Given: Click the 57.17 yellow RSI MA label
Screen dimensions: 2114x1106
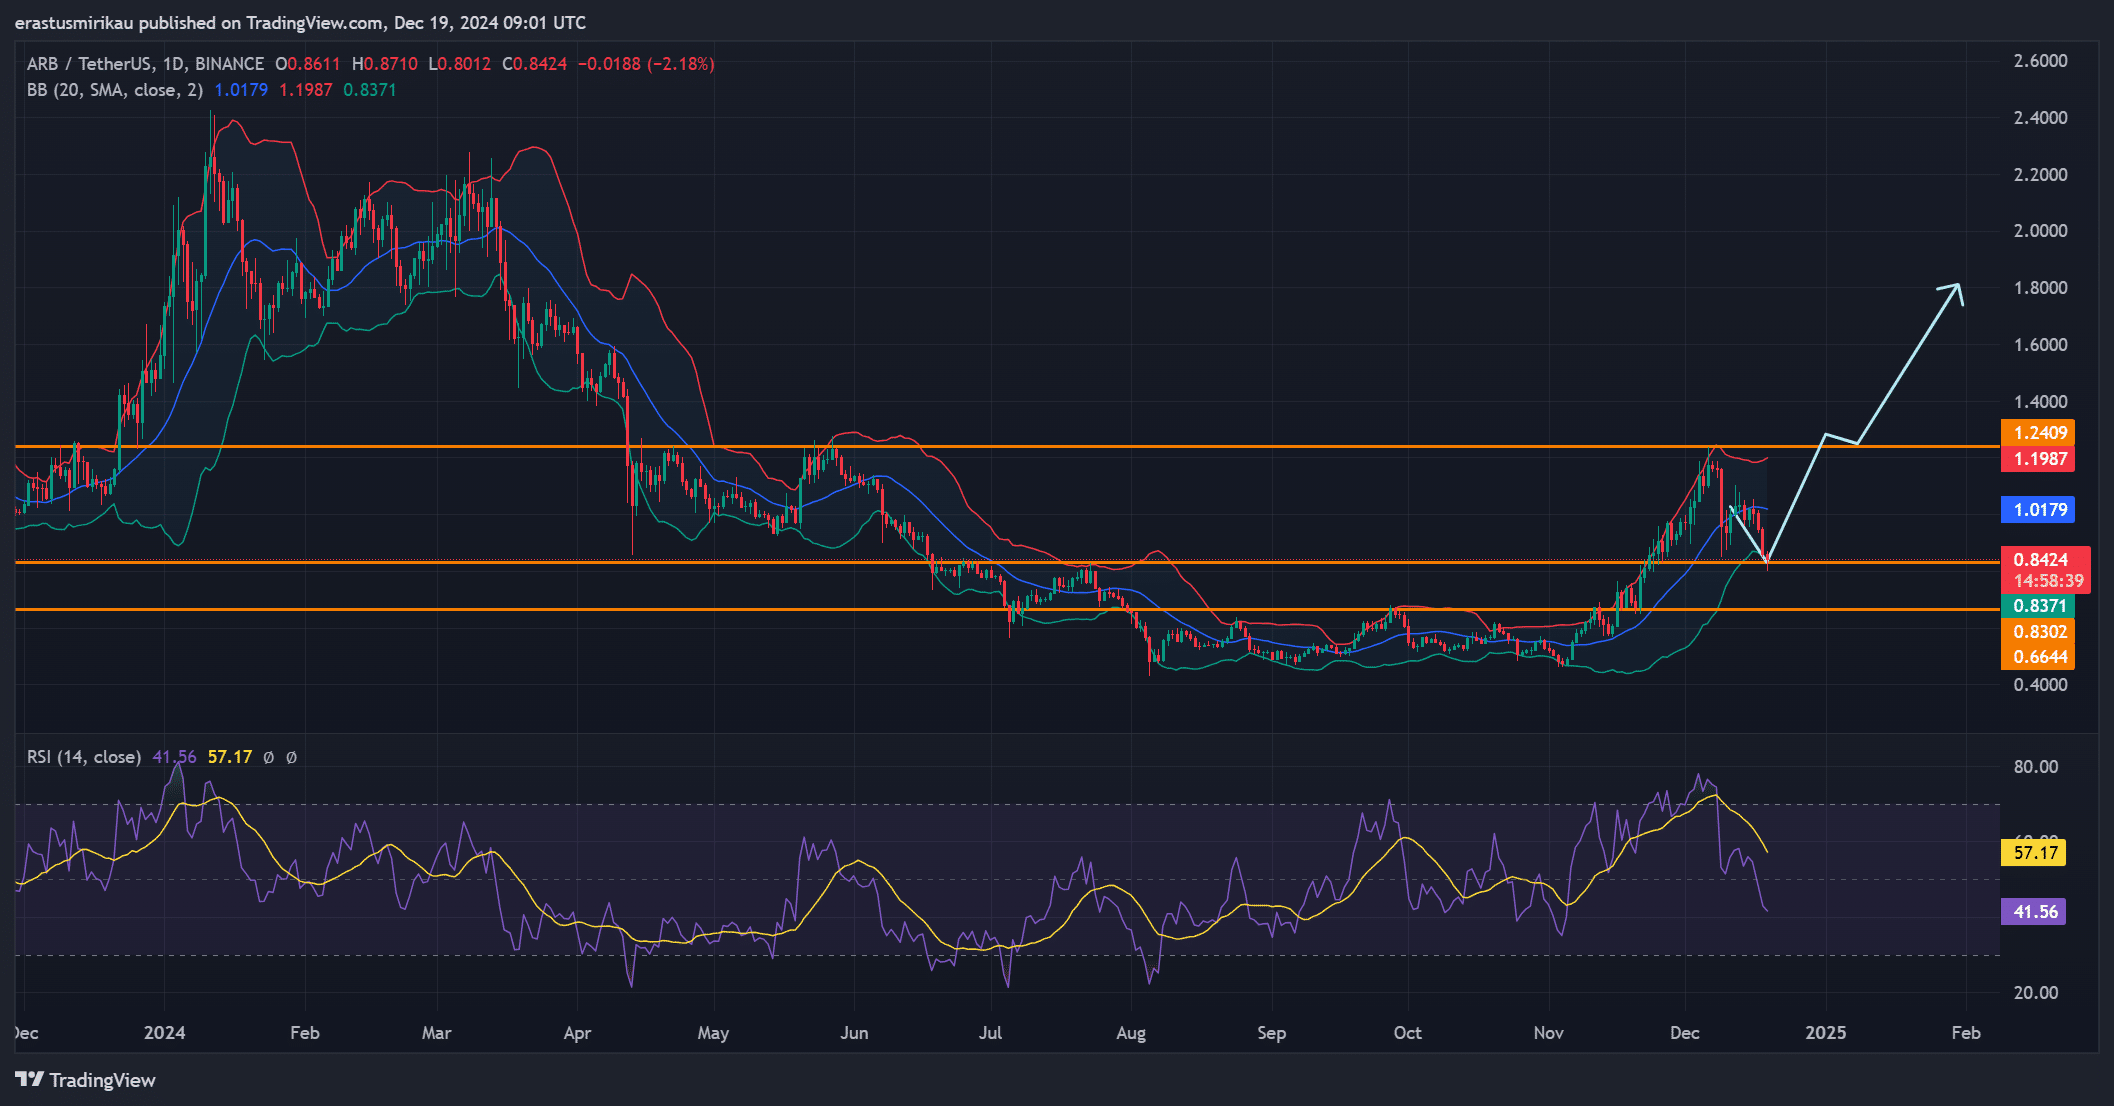Looking at the screenshot, I should click(x=2034, y=853).
